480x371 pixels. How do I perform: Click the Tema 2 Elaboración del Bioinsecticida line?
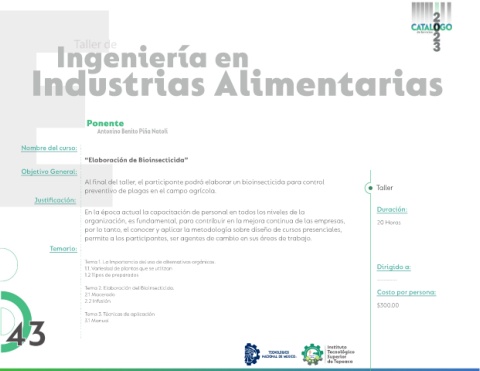[129, 288]
